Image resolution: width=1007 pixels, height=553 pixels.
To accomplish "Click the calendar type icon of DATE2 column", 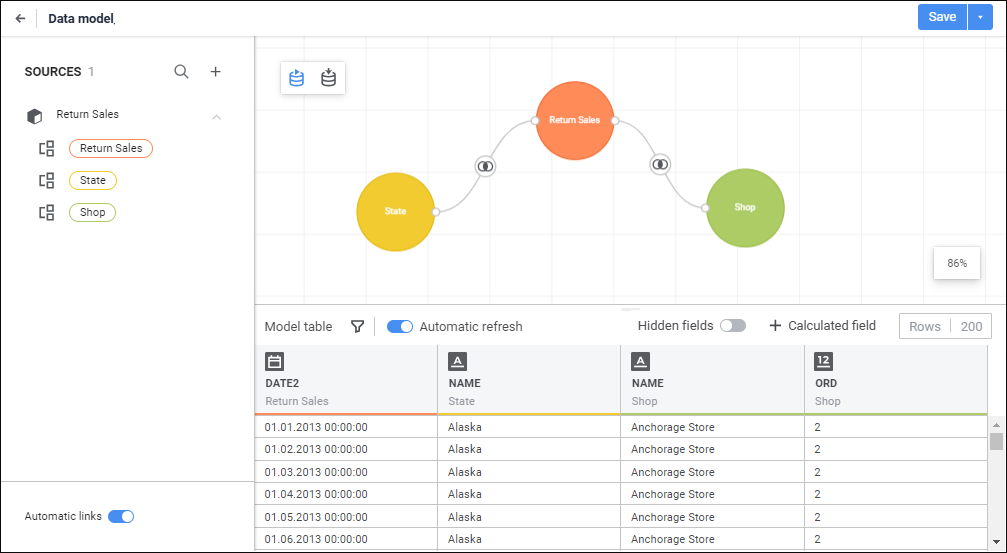I will [x=275, y=362].
